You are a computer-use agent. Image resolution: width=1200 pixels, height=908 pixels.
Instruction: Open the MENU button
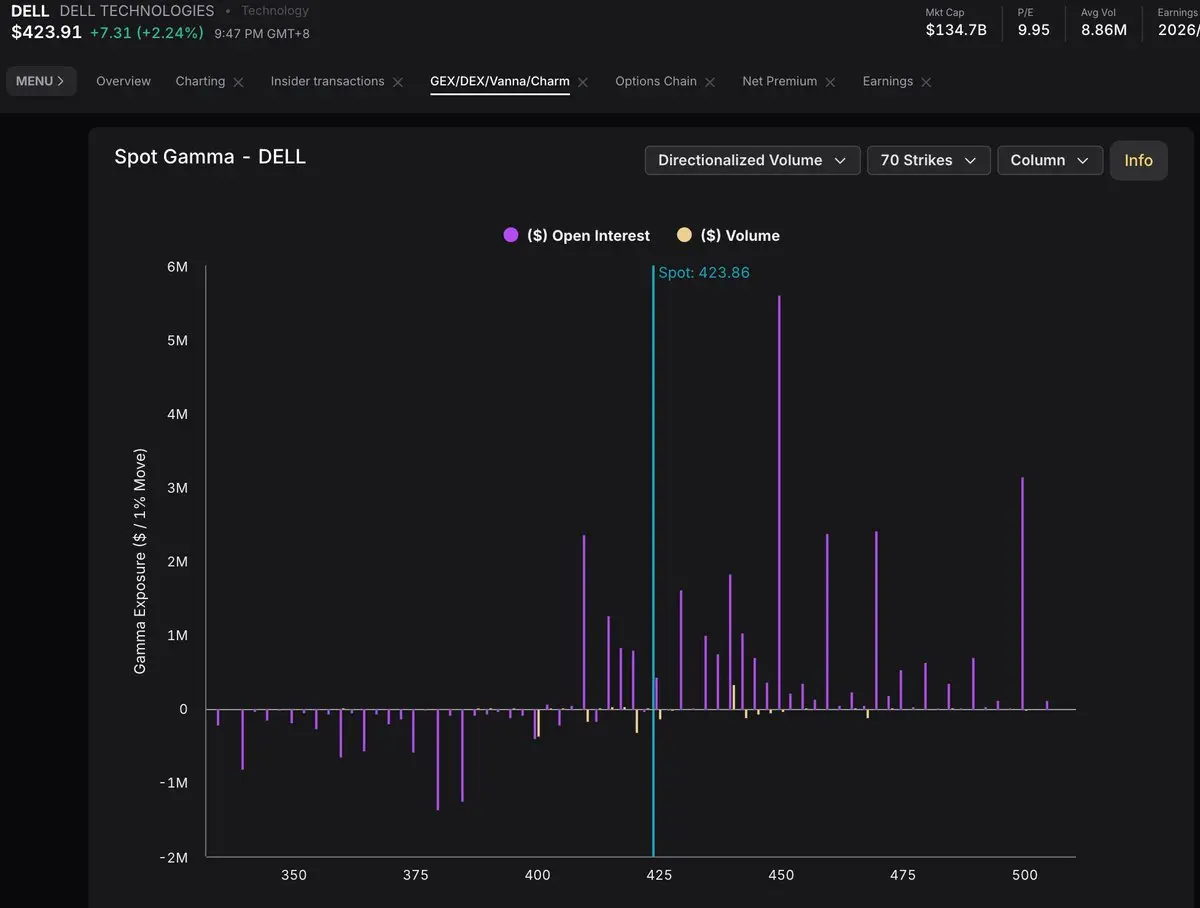[x=41, y=81]
